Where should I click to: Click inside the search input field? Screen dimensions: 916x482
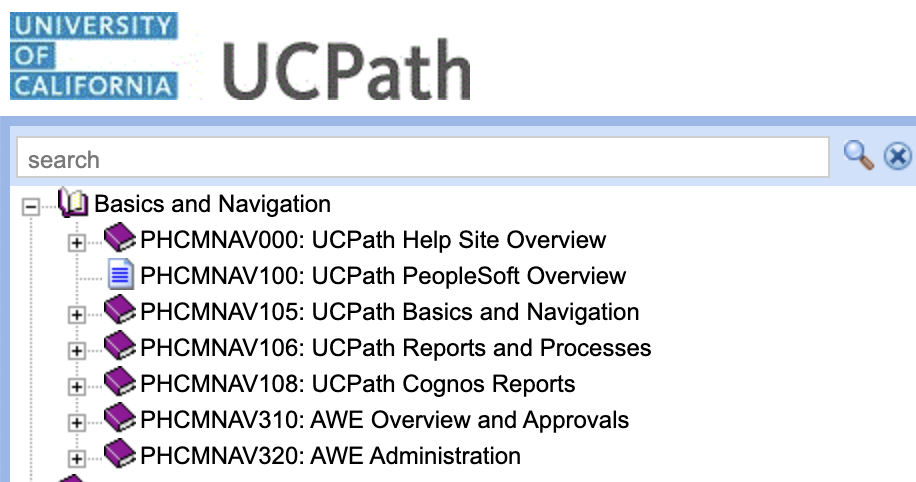point(422,157)
